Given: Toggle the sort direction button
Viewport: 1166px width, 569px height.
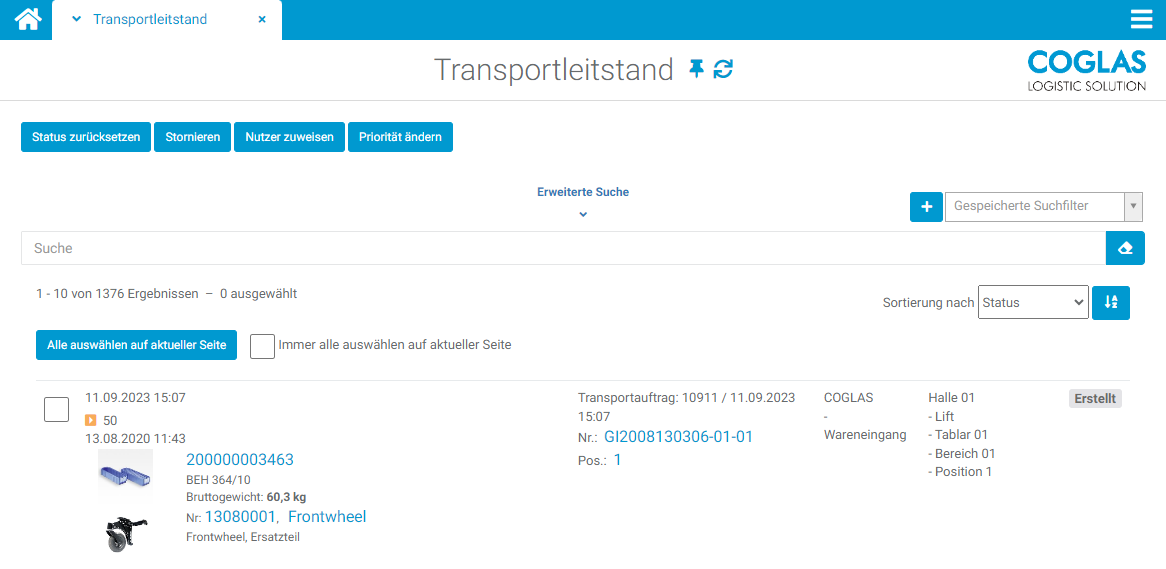Looking at the screenshot, I should point(1111,303).
